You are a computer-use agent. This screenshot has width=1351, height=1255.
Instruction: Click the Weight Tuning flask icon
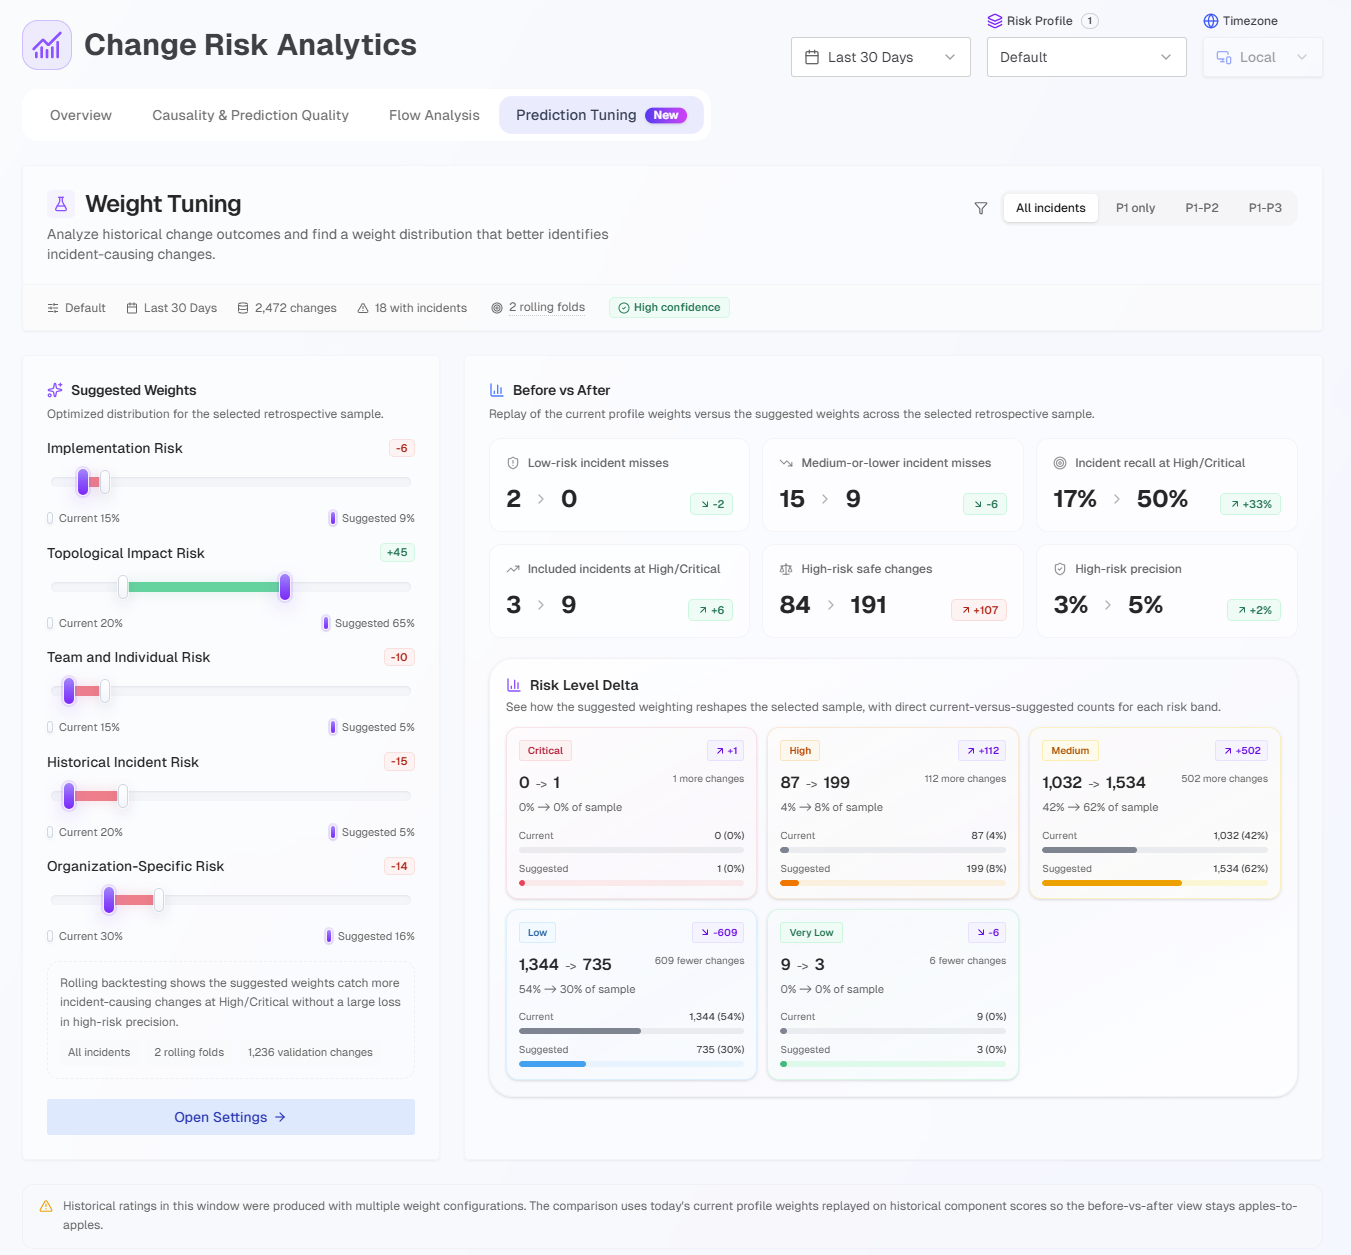click(61, 204)
